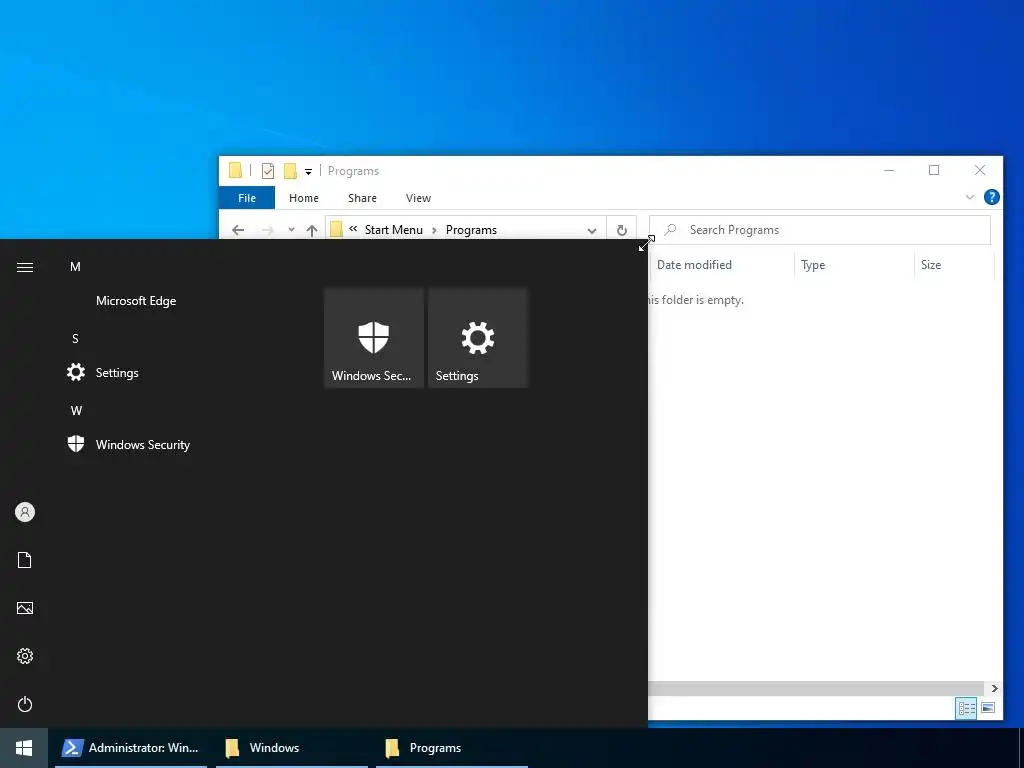Open Documents from Start sidebar
The height and width of the screenshot is (768, 1024).
pyautogui.click(x=25, y=560)
